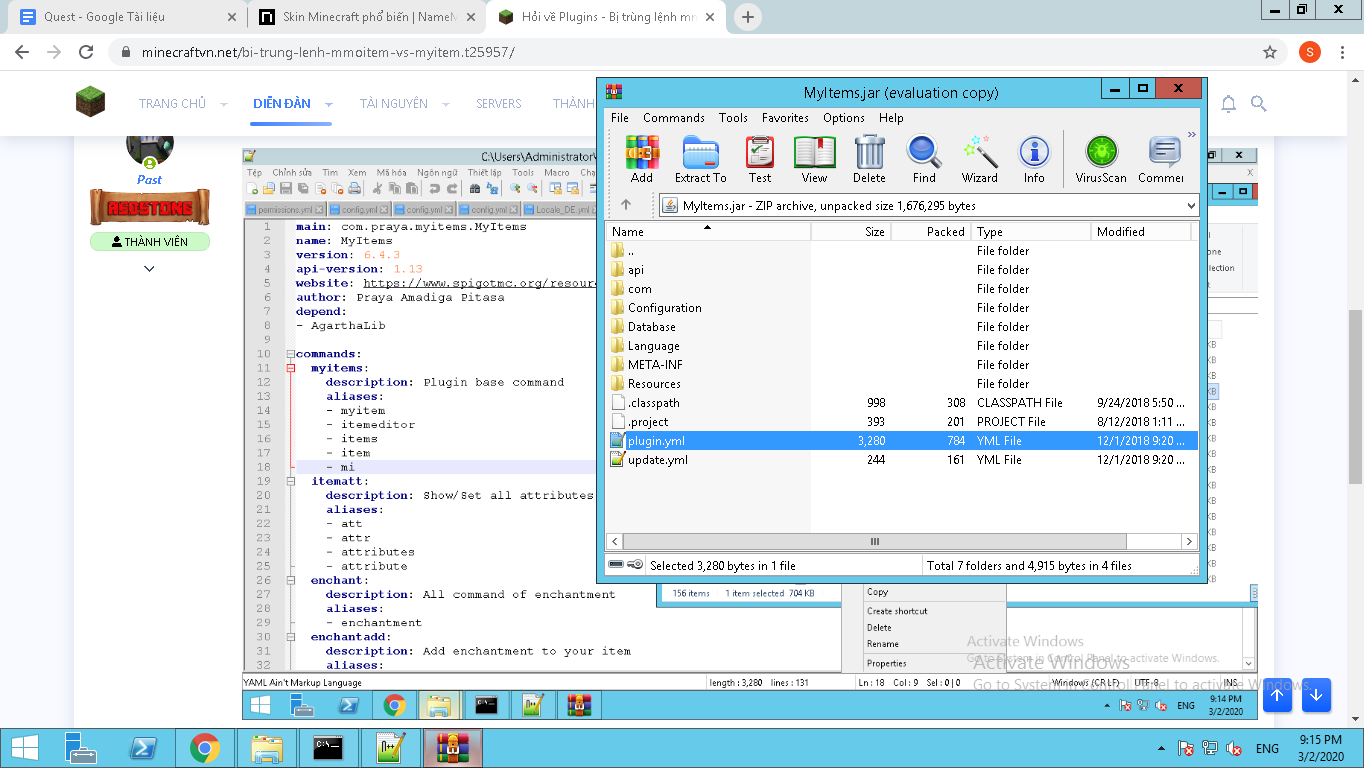The height and width of the screenshot is (768, 1364).
Task: Click the Chrome address bar URL
Action: 328,52
